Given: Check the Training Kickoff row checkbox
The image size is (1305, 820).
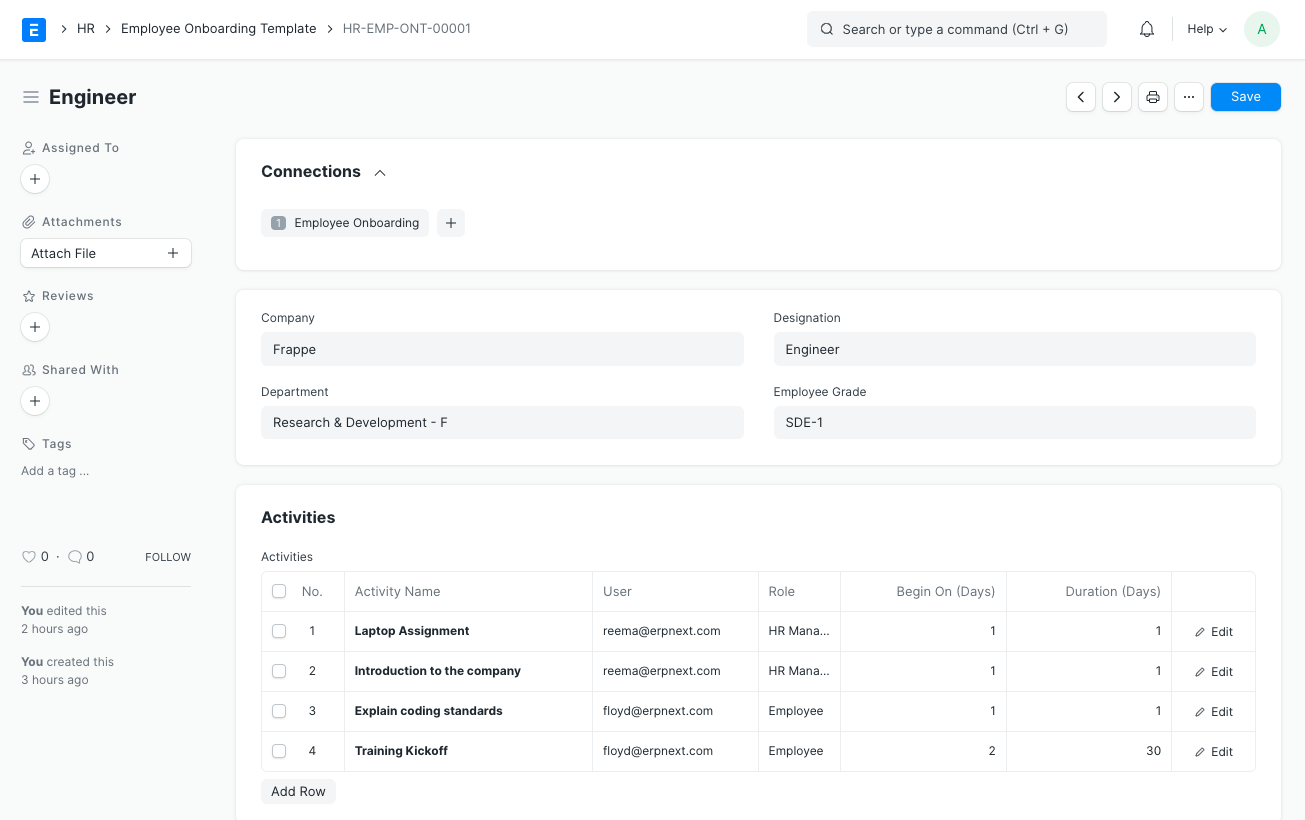Looking at the screenshot, I should [279, 751].
